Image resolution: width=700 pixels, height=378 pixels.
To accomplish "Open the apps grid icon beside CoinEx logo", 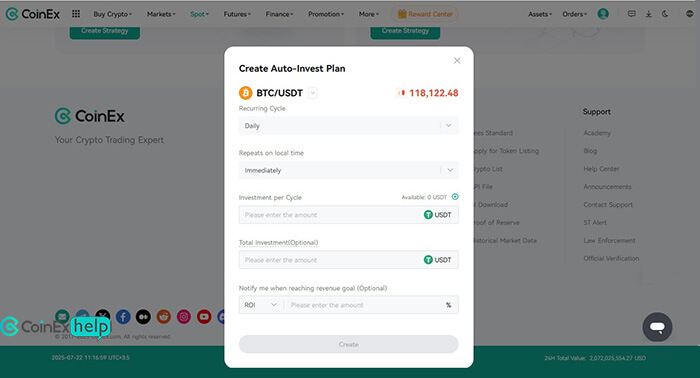I will 76,14.
